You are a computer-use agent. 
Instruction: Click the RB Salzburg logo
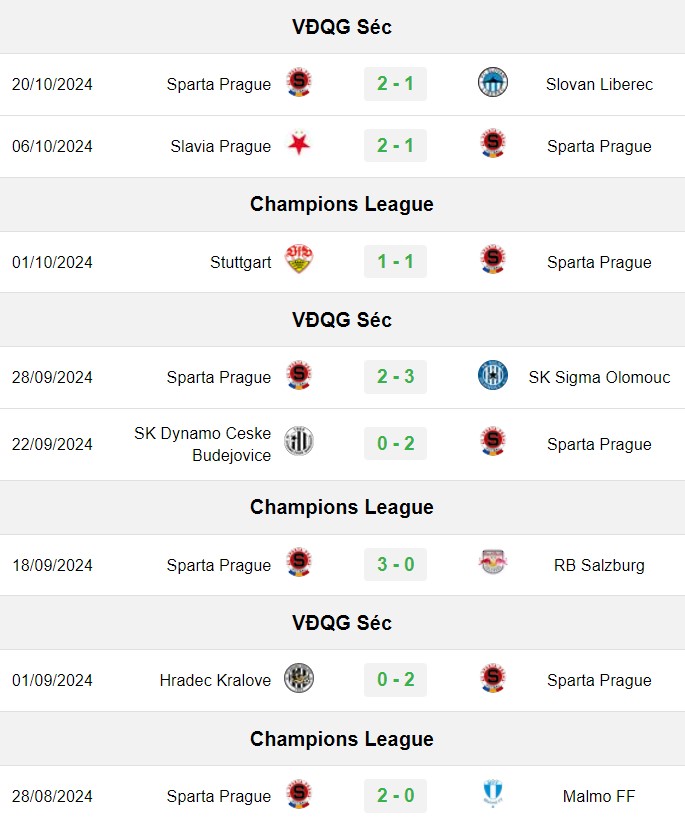point(493,562)
